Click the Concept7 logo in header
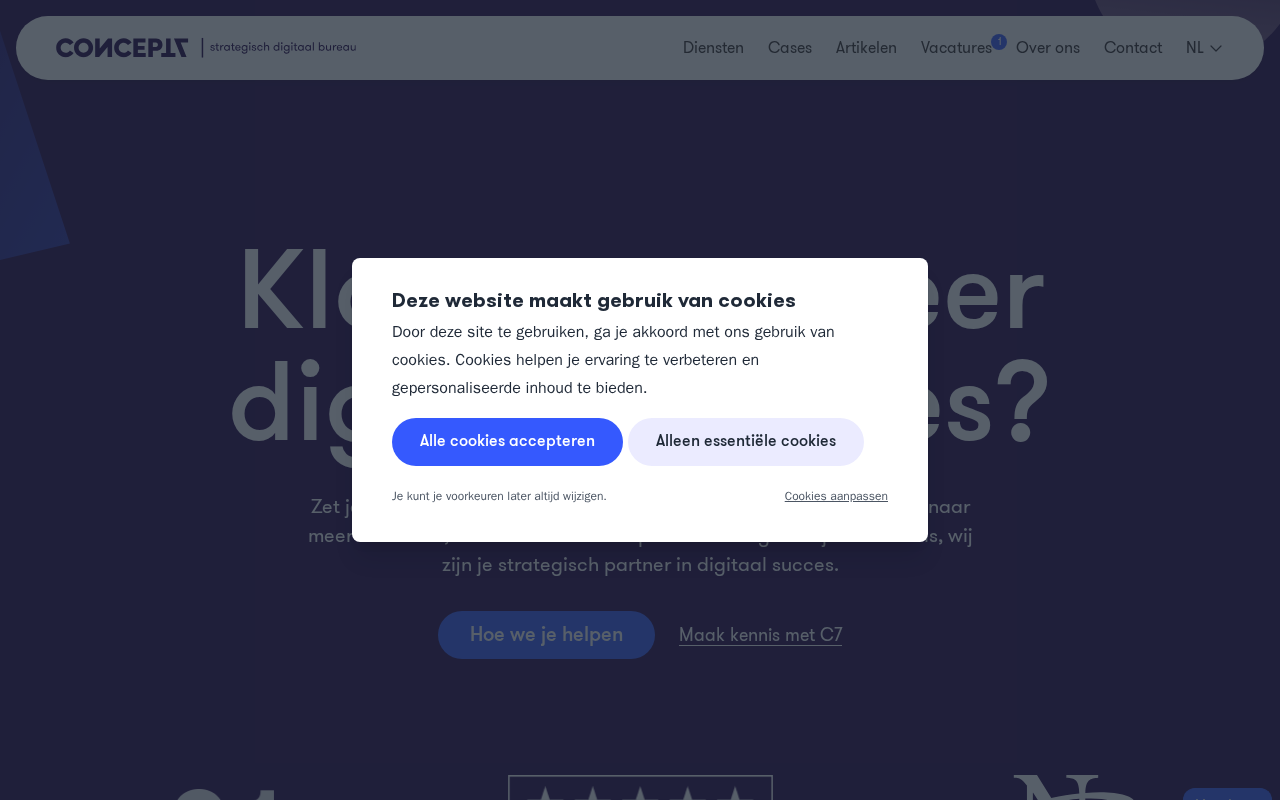The height and width of the screenshot is (800, 1280). [122, 48]
